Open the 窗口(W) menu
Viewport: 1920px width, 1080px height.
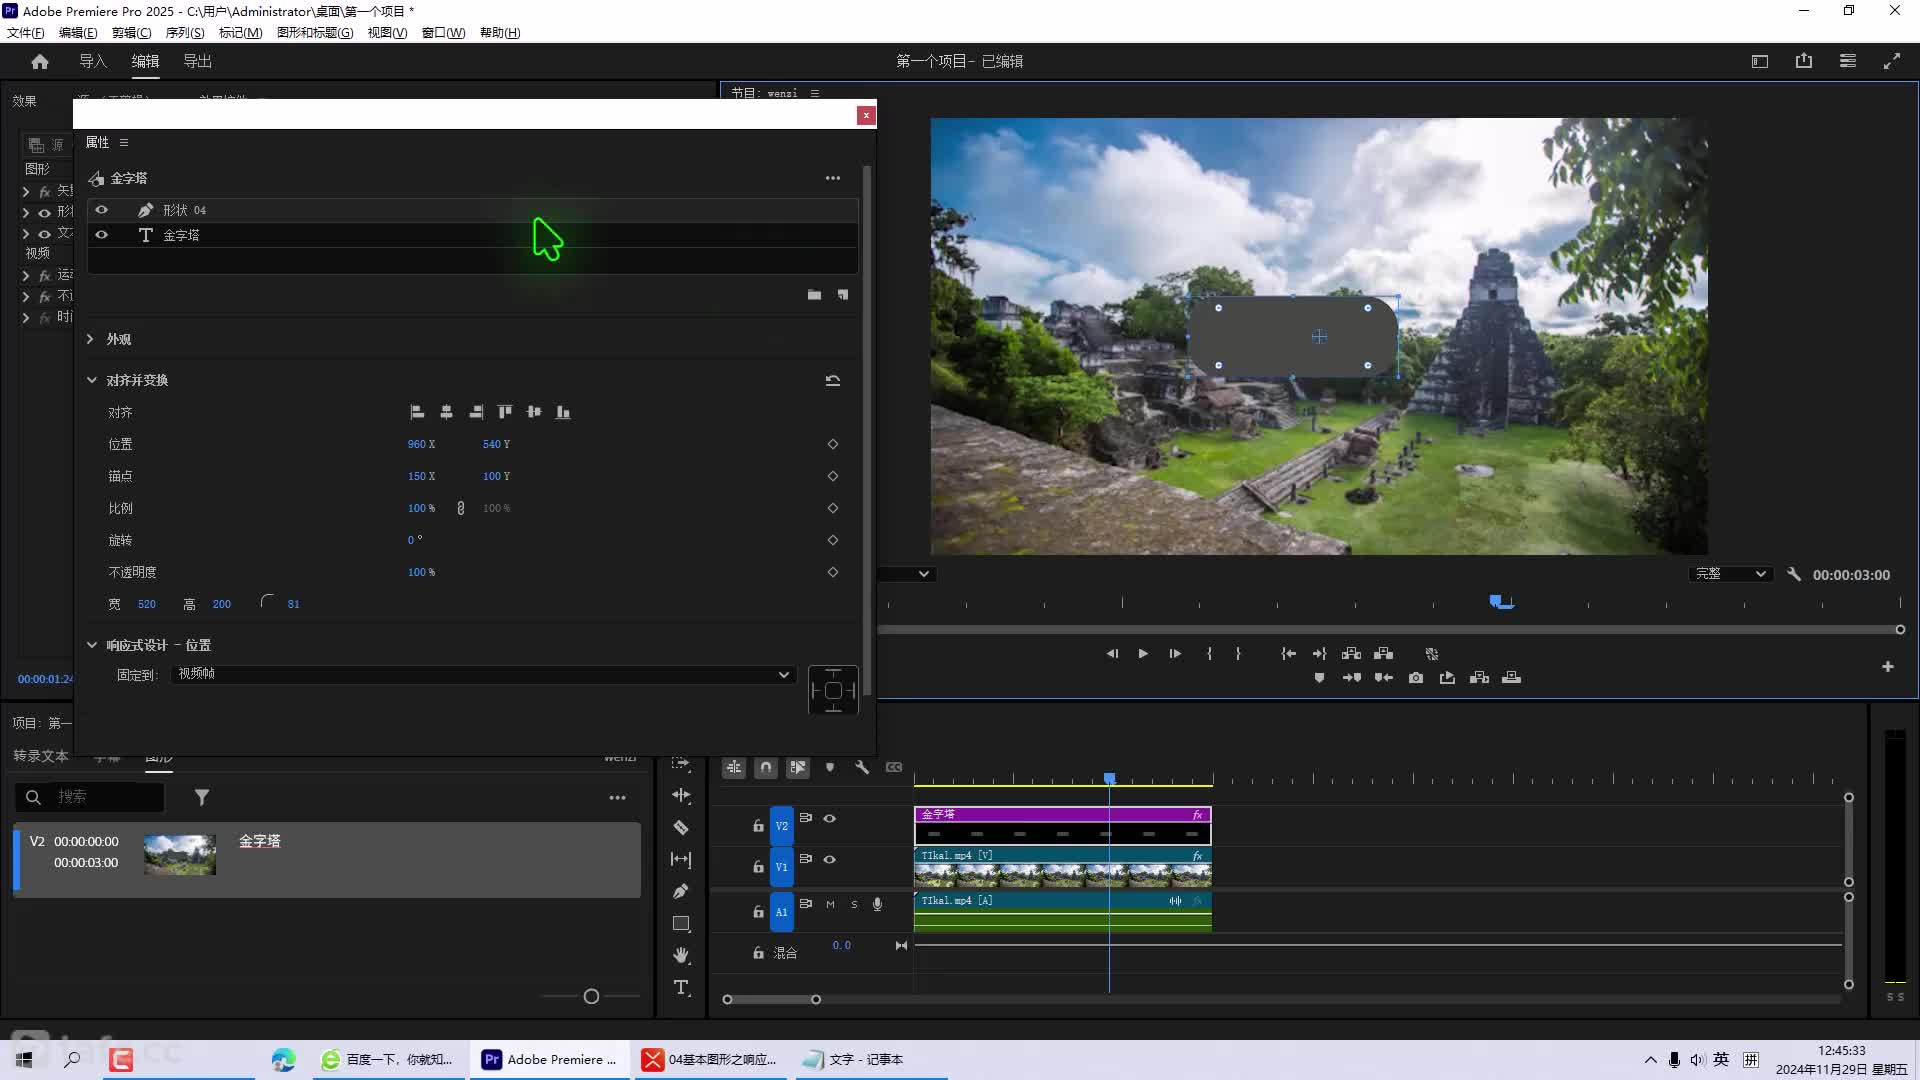443,32
